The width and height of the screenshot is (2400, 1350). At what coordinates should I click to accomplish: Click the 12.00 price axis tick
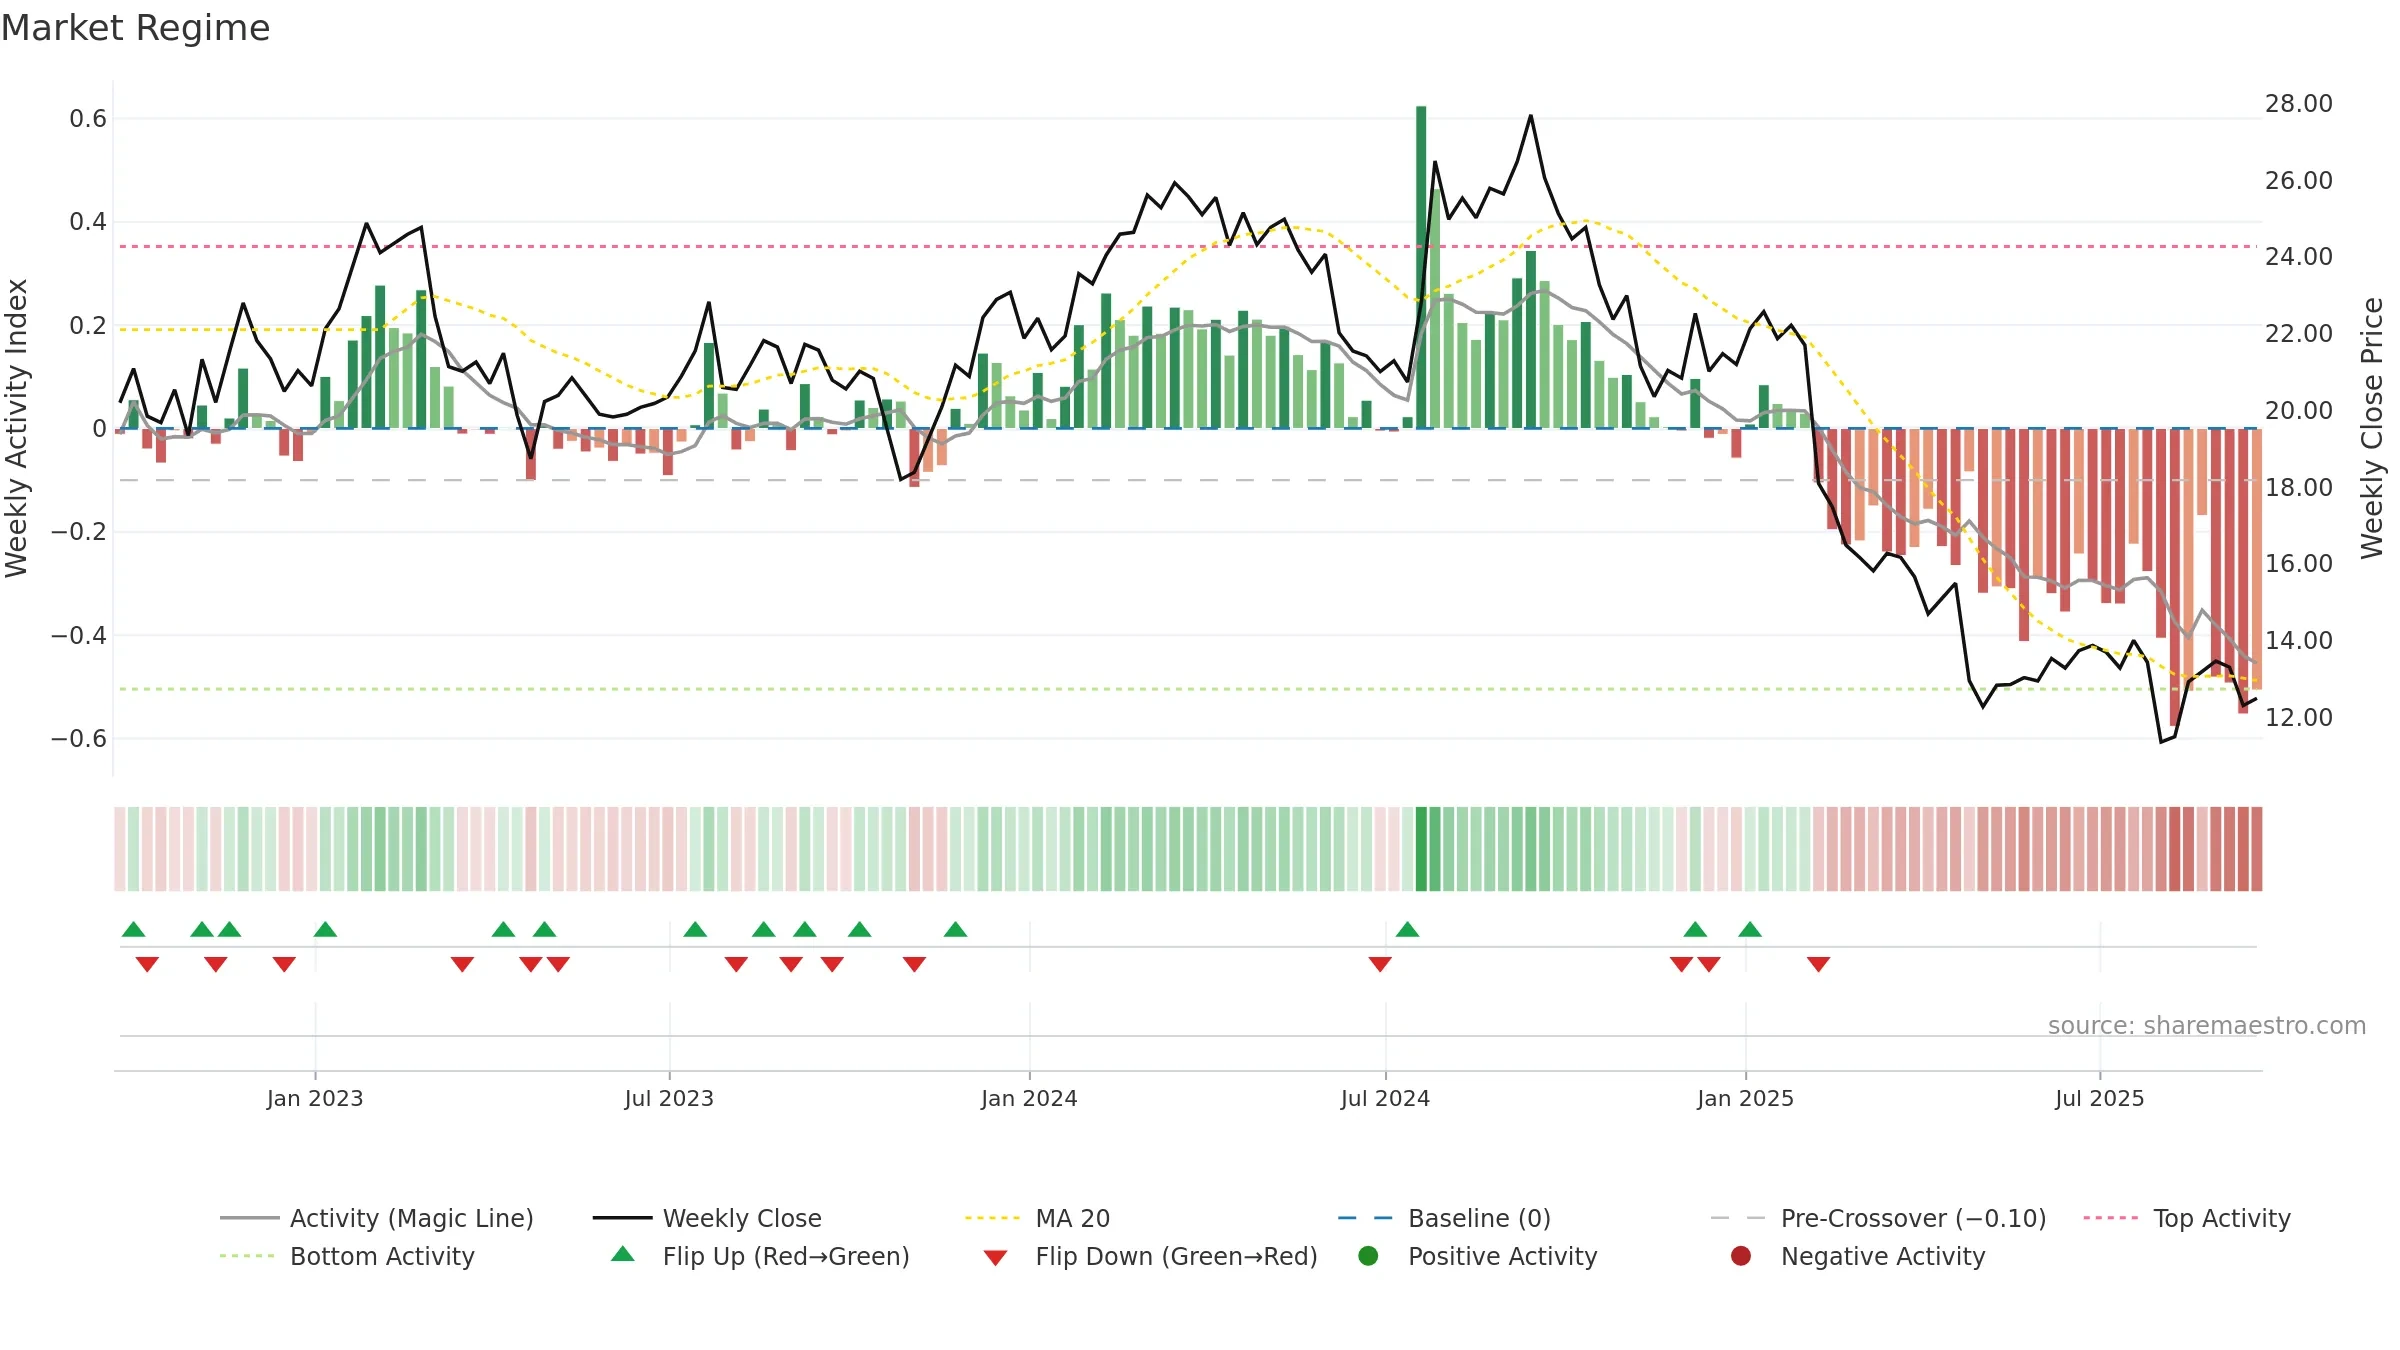tap(2299, 717)
